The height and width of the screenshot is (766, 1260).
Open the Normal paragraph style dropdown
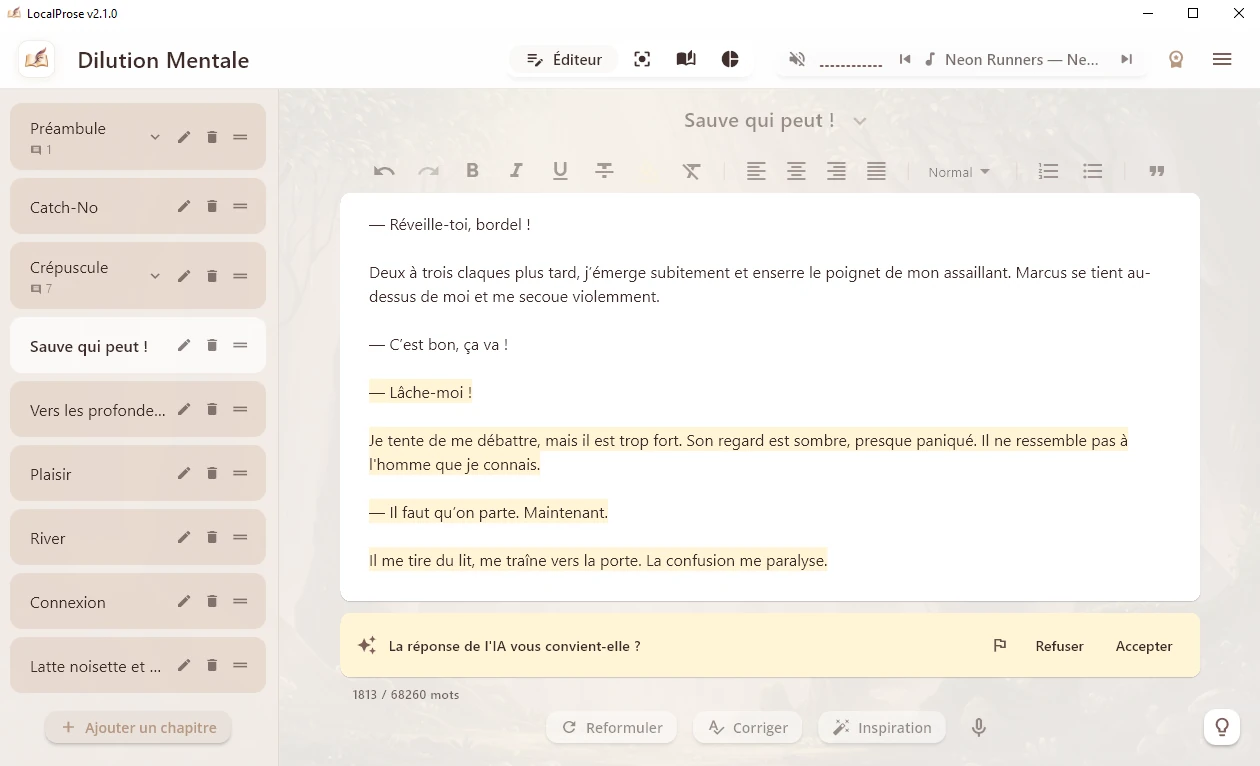click(958, 172)
